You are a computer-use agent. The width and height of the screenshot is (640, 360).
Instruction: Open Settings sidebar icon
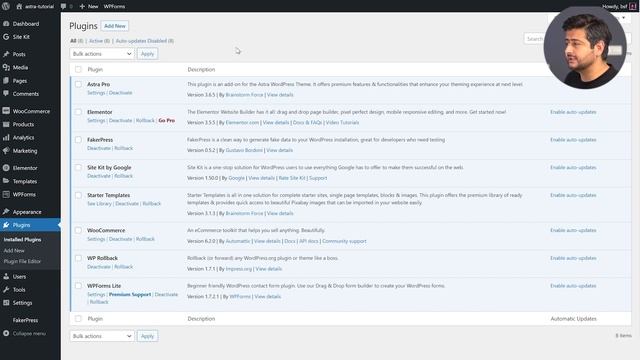(6, 303)
